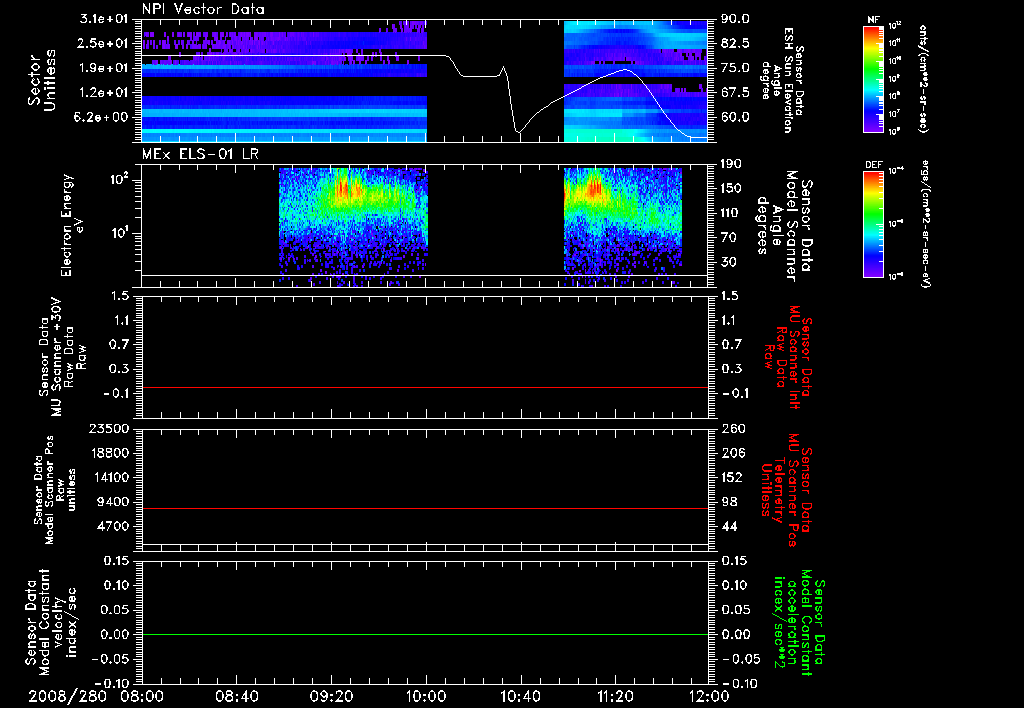The width and height of the screenshot is (1024, 708).
Task: Click the red line in MU Scanner +30V plot
Action: 425,387
